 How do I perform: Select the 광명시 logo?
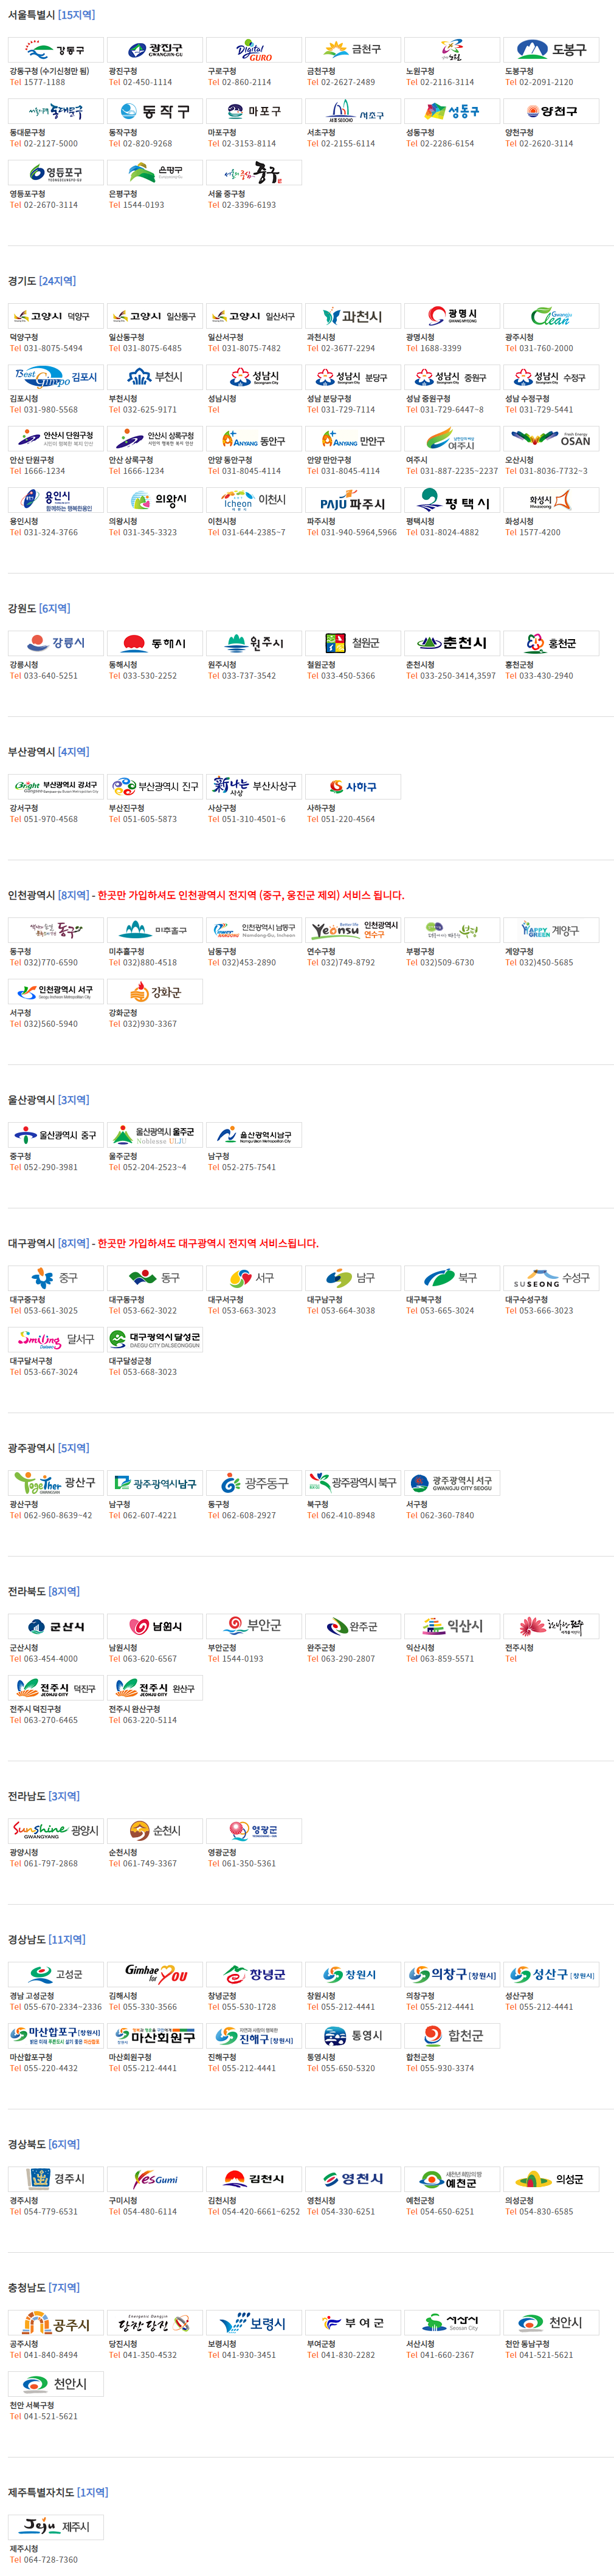[x=452, y=316]
